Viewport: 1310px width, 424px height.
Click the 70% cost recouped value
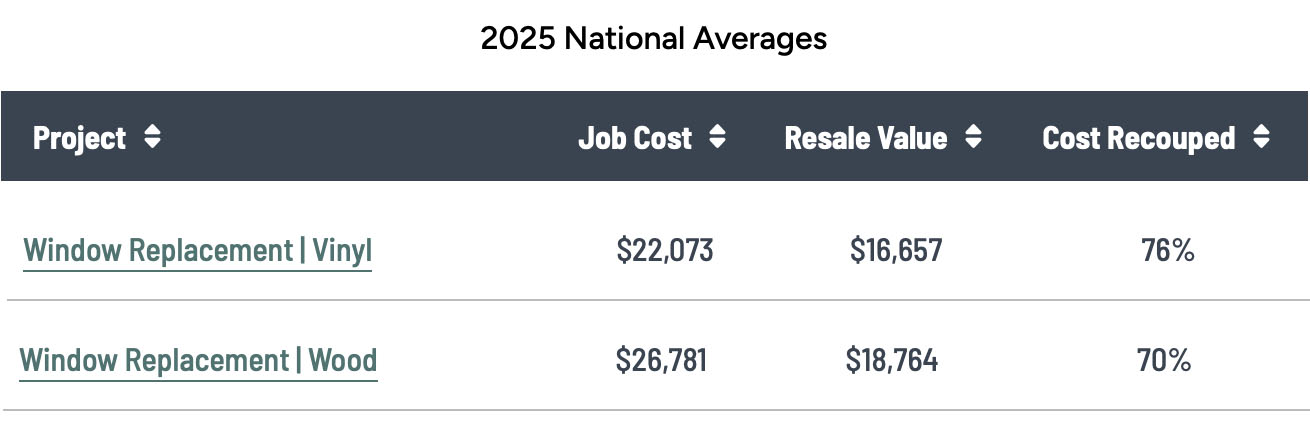click(1164, 360)
